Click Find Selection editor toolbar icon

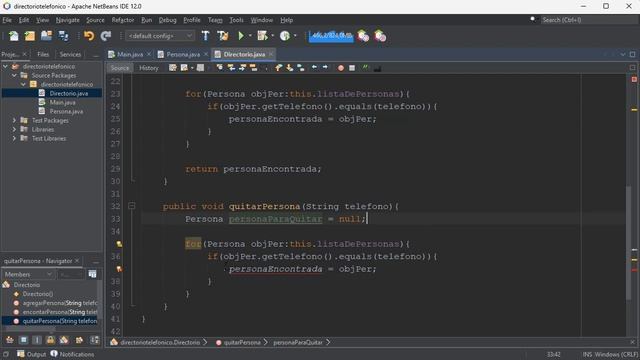click(x=220, y=68)
